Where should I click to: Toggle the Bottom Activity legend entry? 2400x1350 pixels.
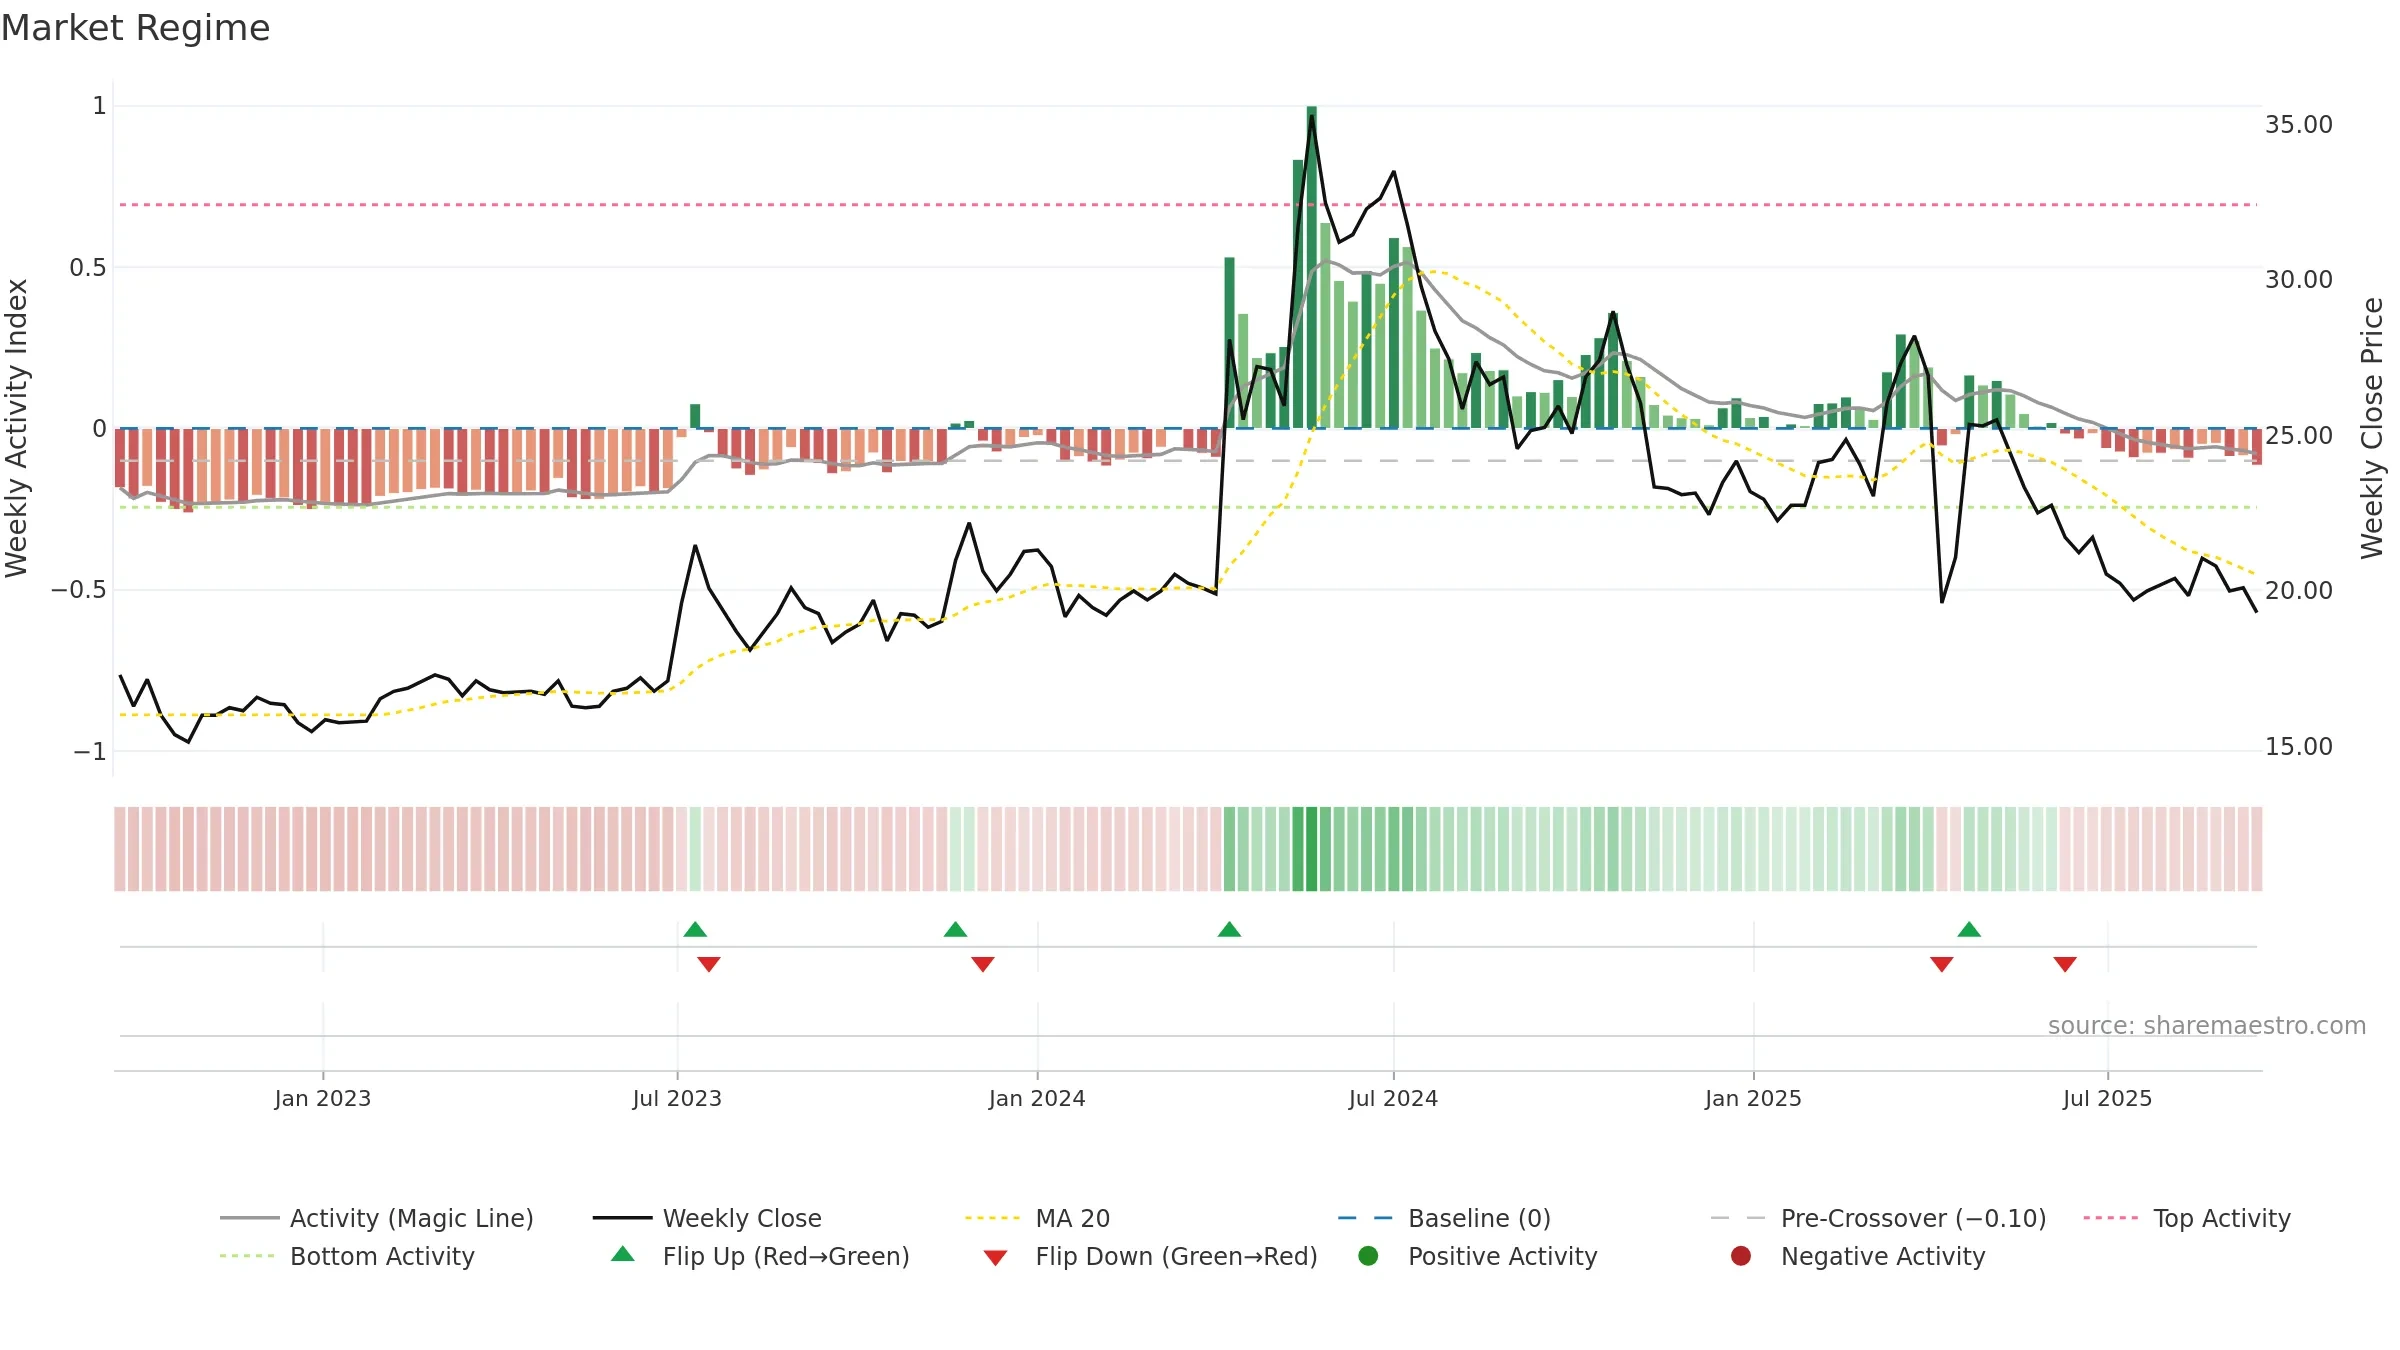347,1256
